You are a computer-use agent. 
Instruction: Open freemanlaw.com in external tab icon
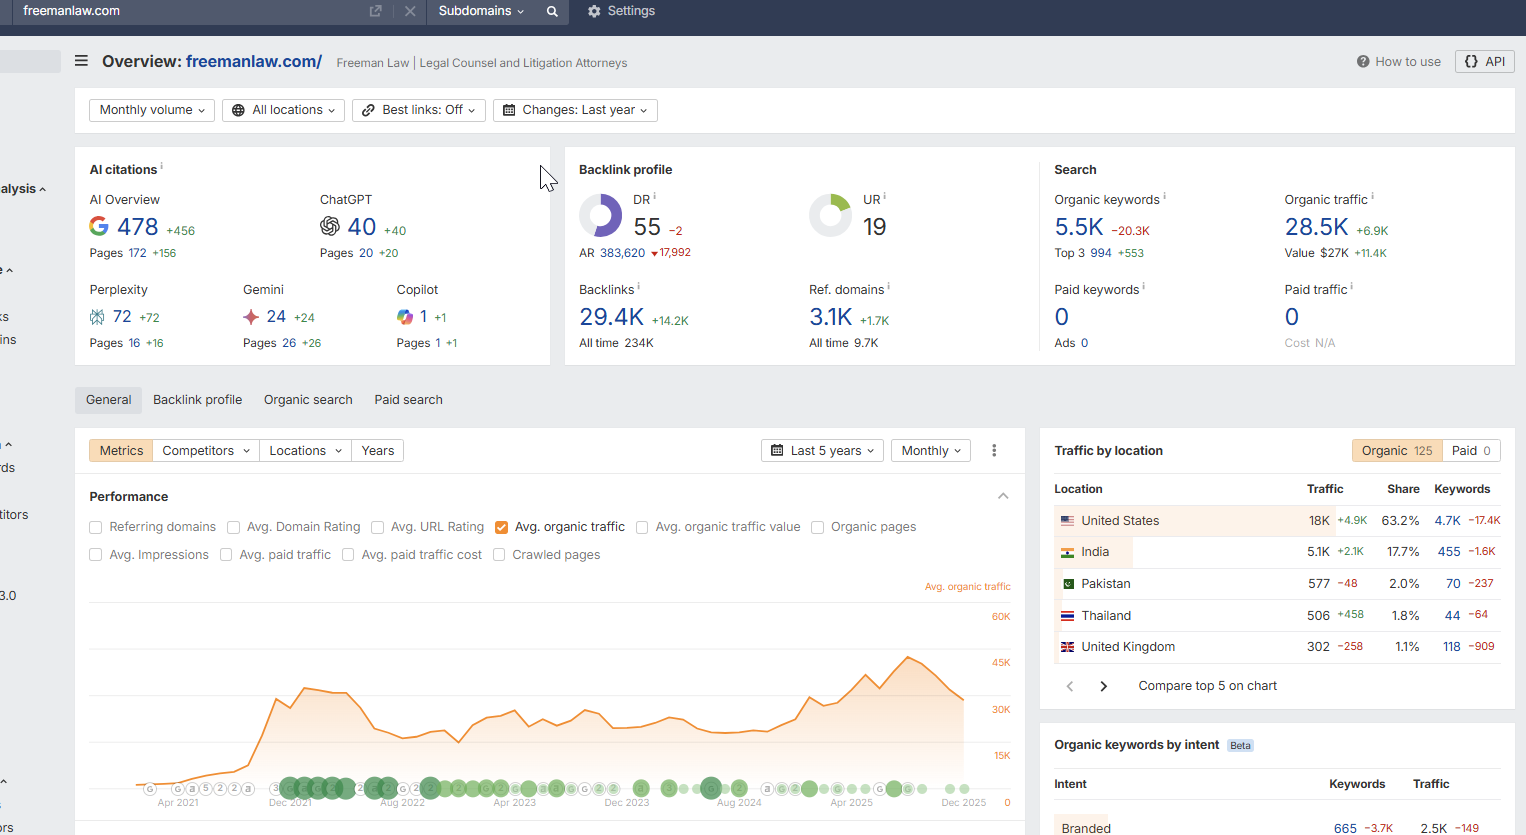pos(375,11)
